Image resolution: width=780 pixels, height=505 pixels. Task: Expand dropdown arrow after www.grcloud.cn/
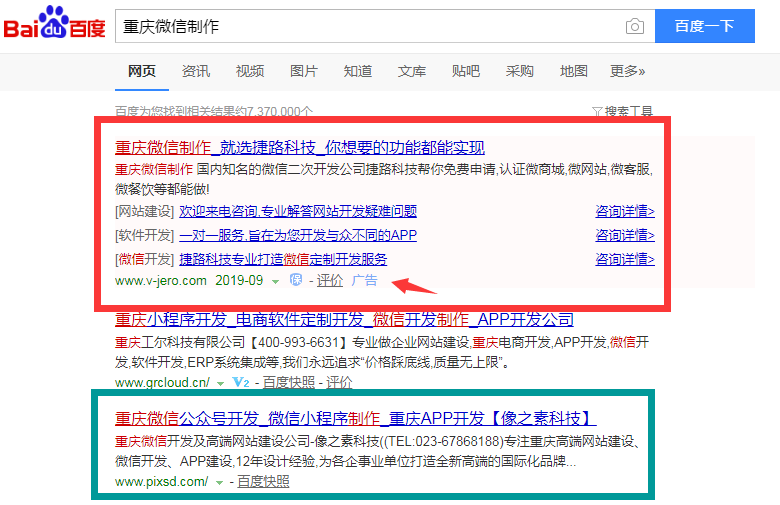[x=220, y=384]
